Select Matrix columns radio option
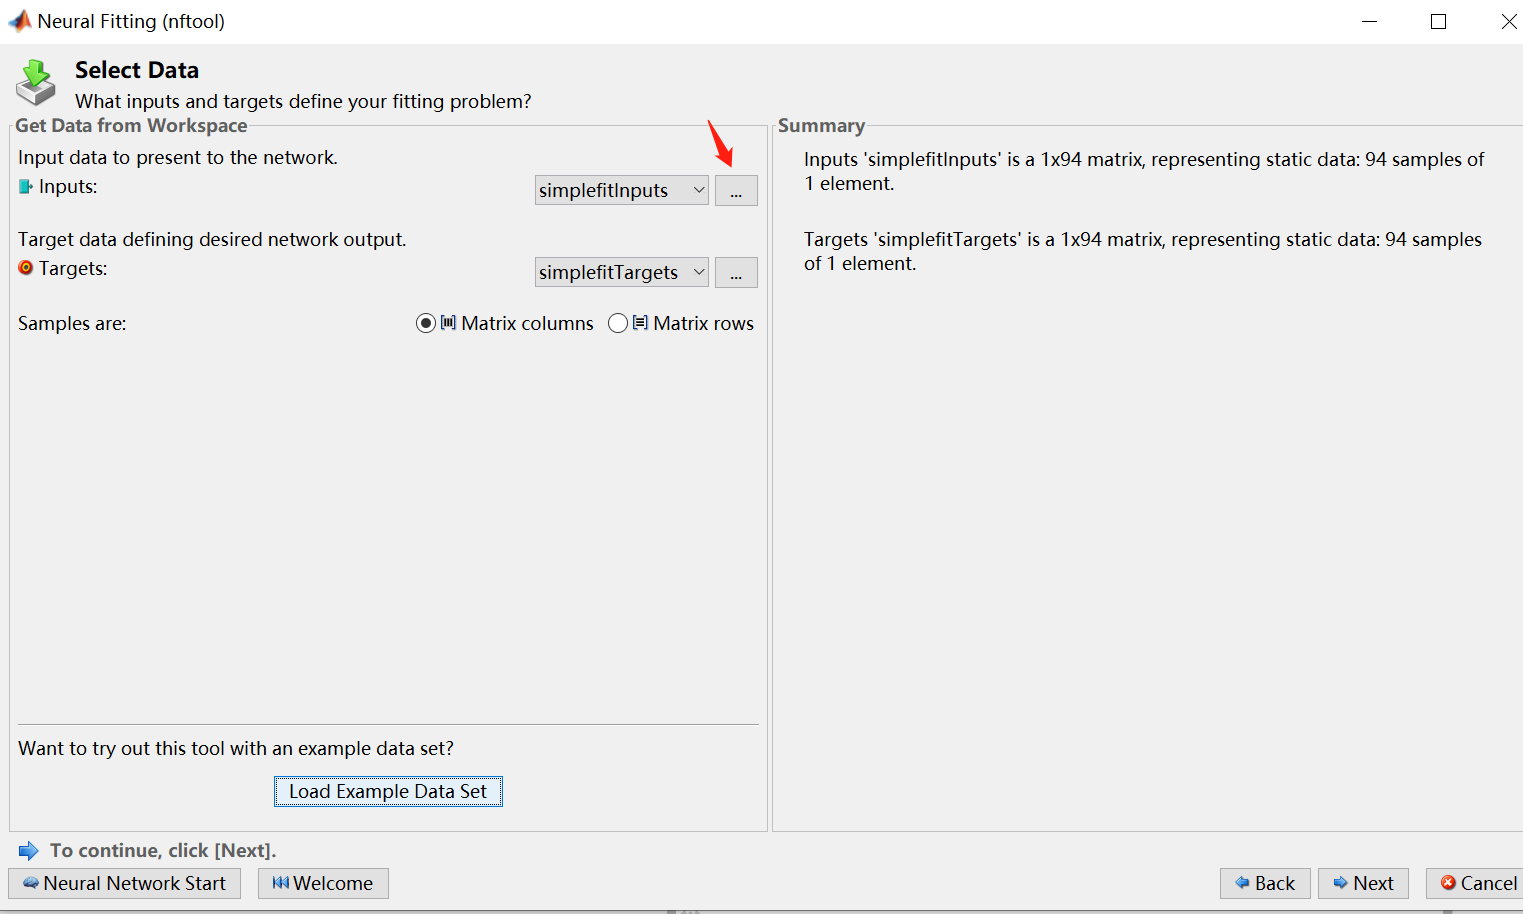Viewport: 1523px width, 914px height. (x=426, y=323)
